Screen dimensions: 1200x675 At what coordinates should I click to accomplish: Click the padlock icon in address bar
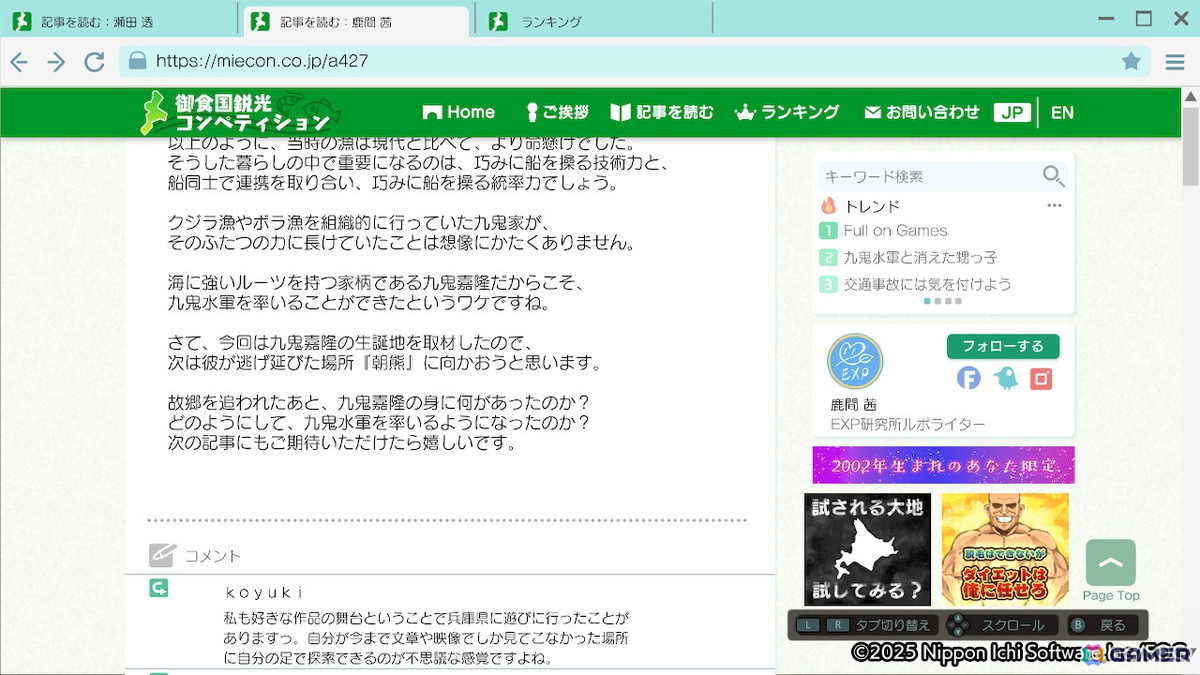[x=137, y=61]
